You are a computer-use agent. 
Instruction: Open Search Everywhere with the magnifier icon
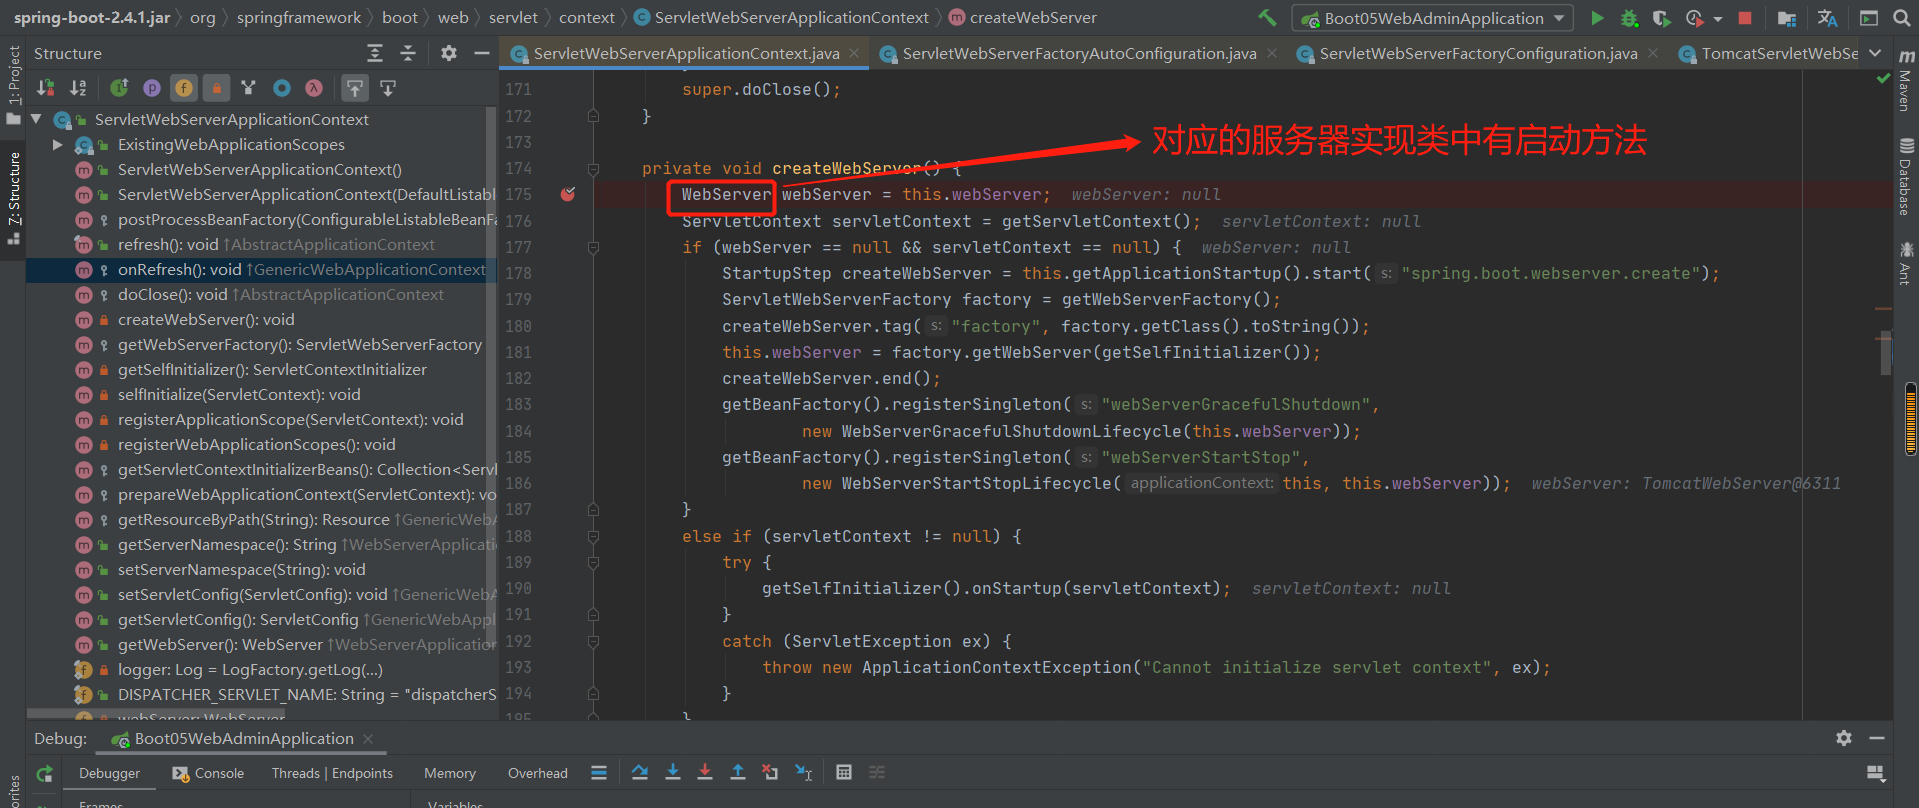pyautogui.click(x=1902, y=18)
